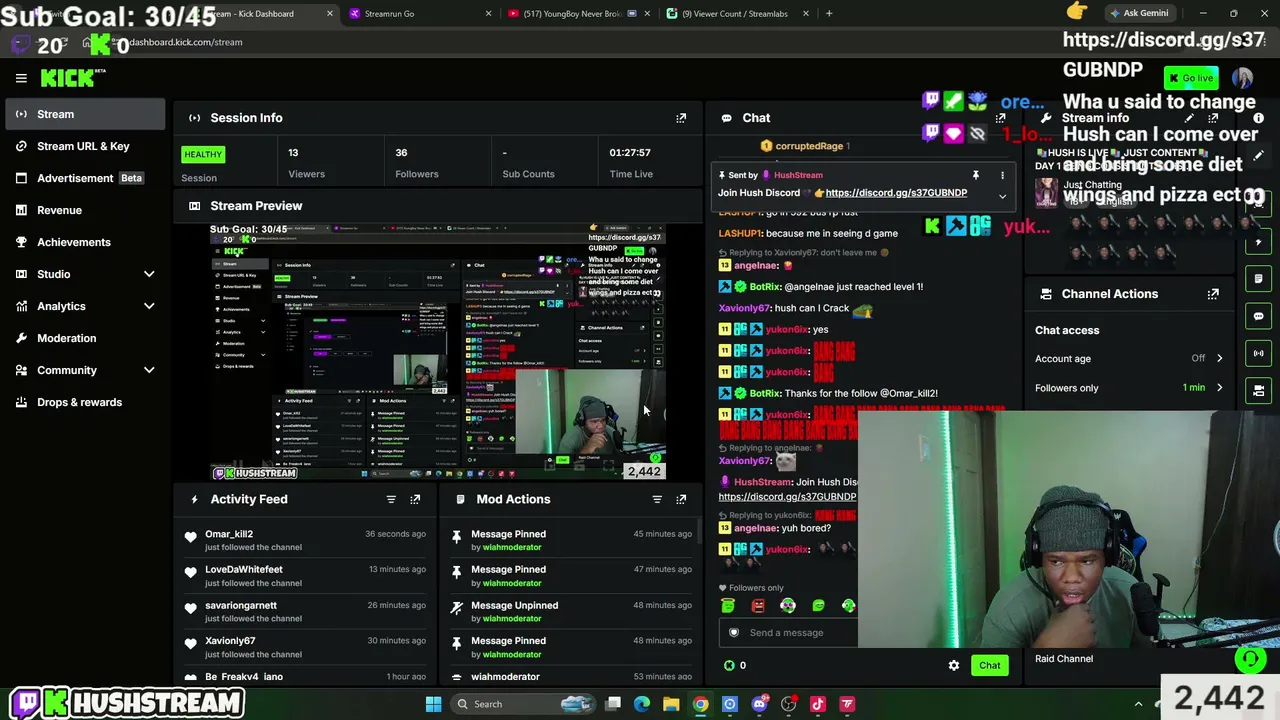Screen dimensions: 1280x720
Task: Click the Kick logo in the header
Action: point(72,78)
